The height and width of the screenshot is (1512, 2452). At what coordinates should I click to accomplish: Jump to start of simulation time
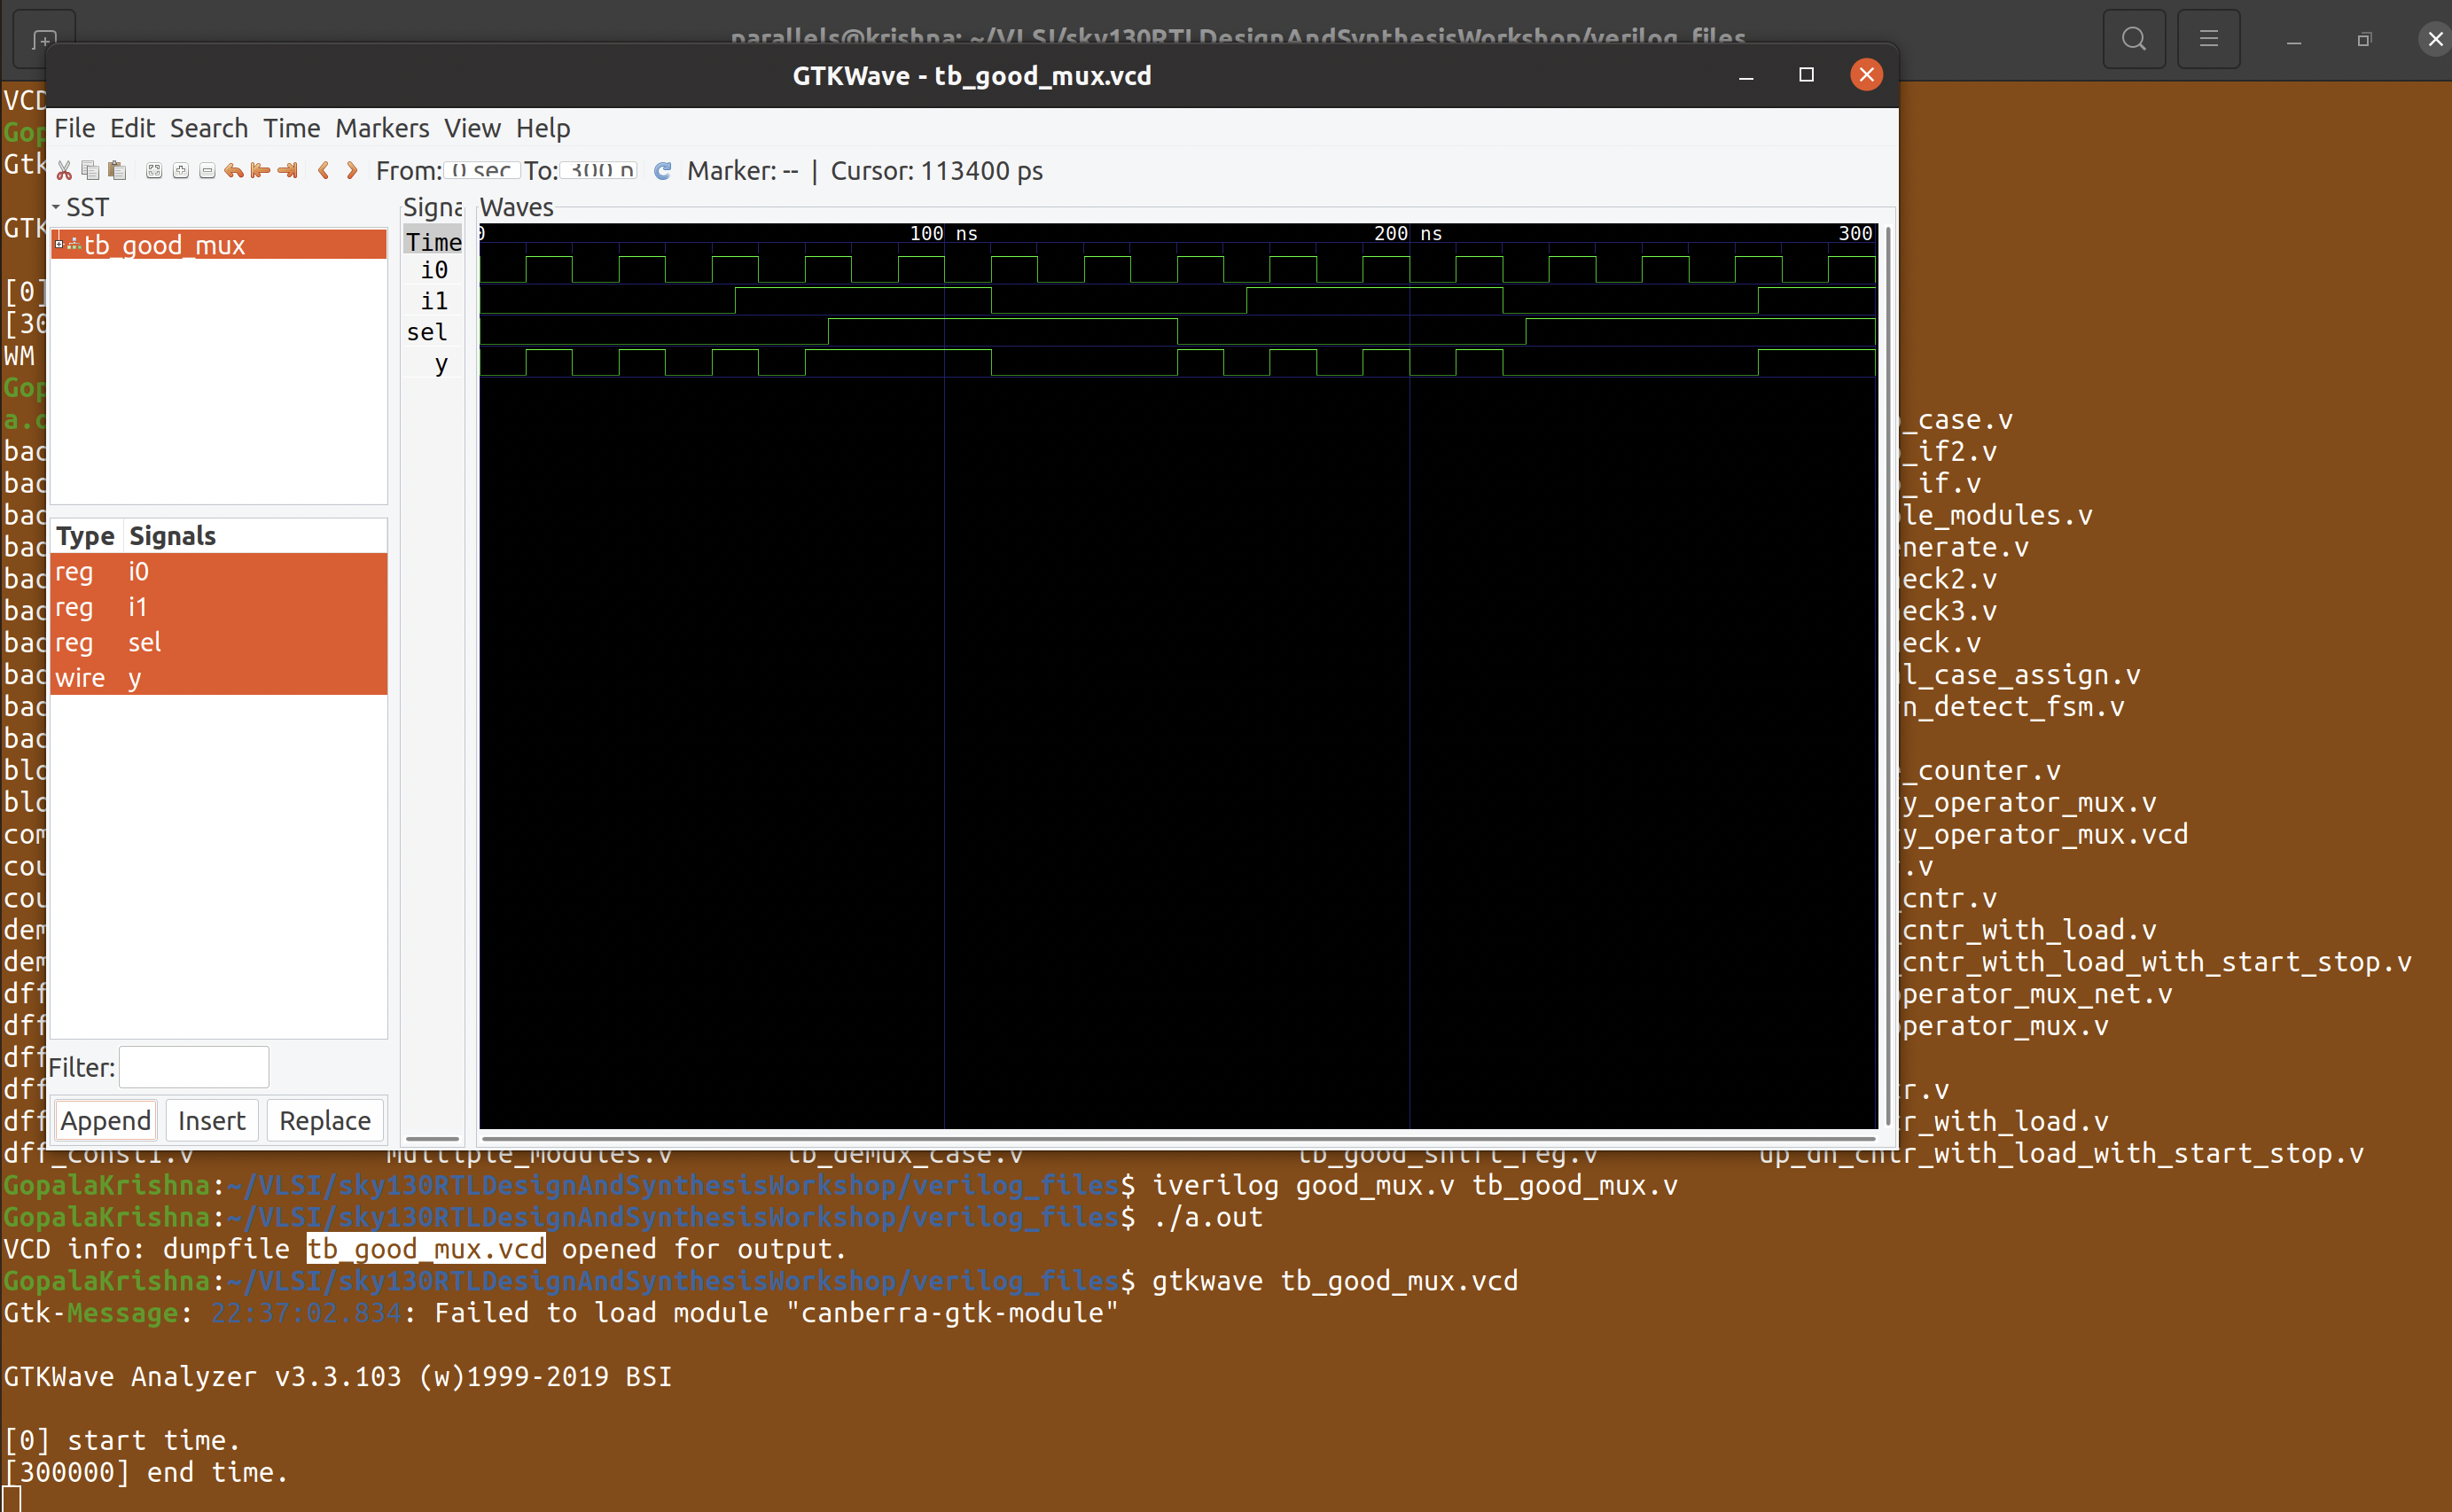[x=260, y=170]
